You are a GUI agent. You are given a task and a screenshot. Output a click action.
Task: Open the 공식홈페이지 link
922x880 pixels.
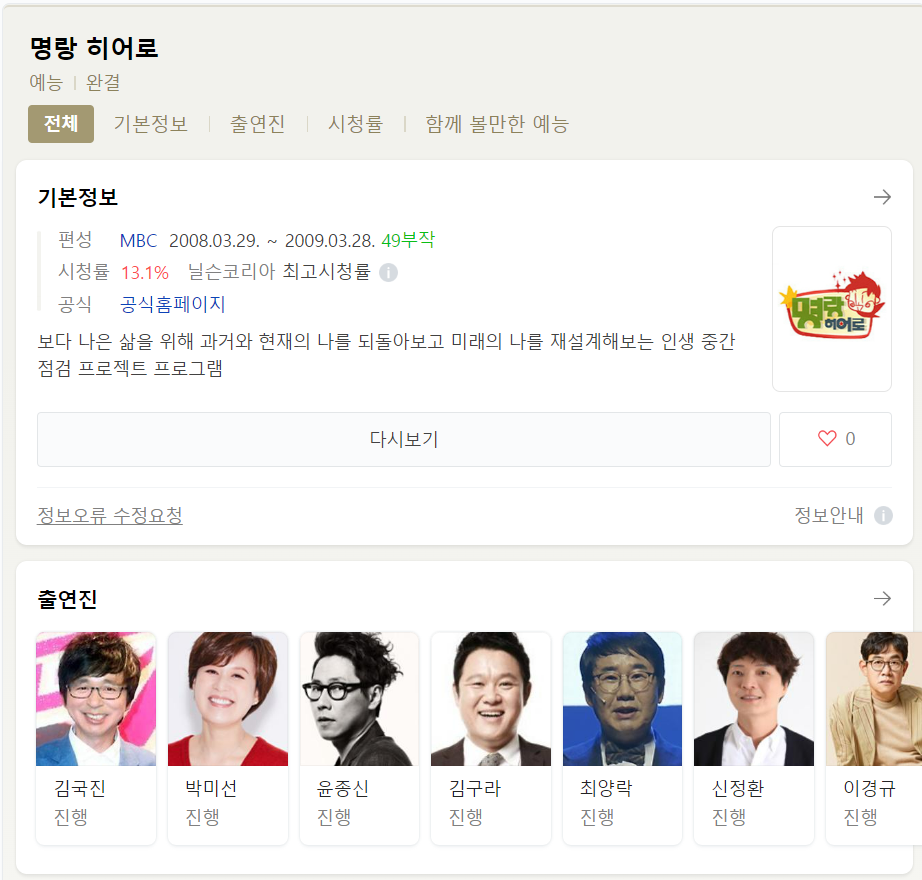pos(173,304)
